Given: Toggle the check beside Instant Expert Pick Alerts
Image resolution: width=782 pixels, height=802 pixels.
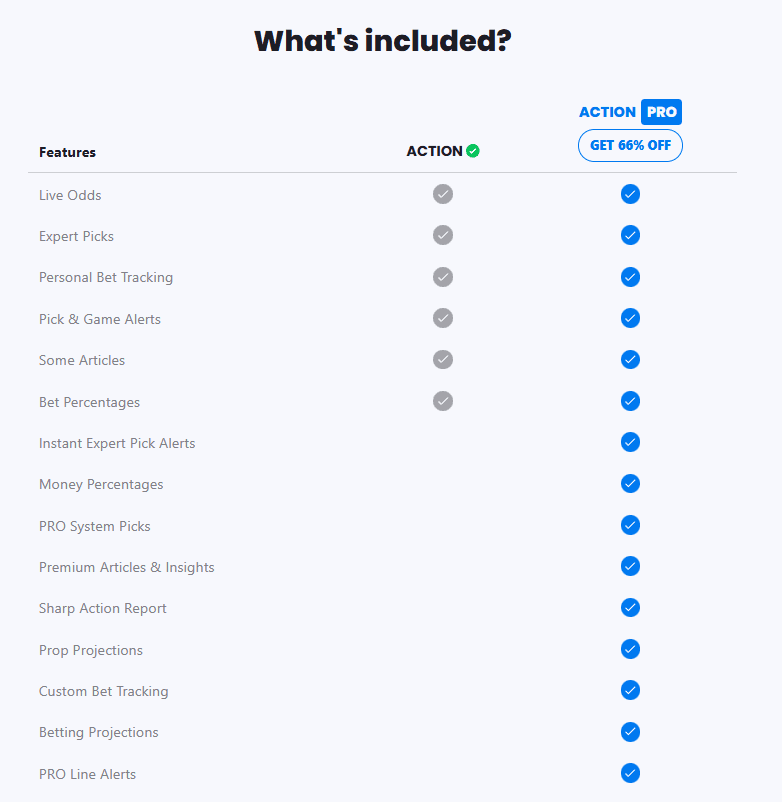Looking at the screenshot, I should coord(630,441).
